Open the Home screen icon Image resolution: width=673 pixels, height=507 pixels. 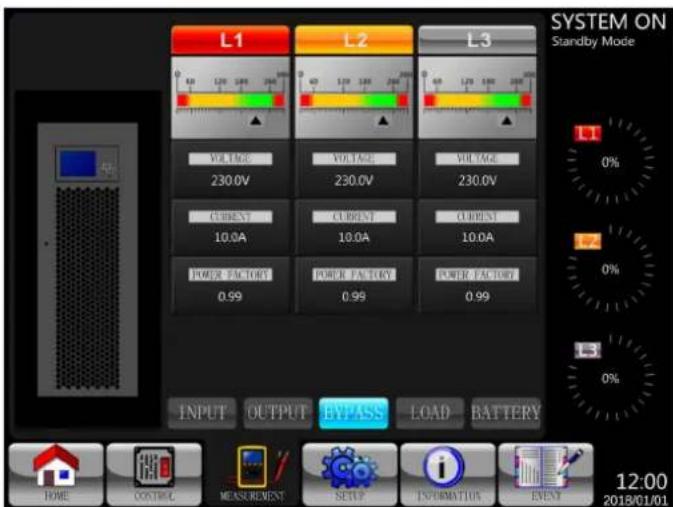pos(56,474)
